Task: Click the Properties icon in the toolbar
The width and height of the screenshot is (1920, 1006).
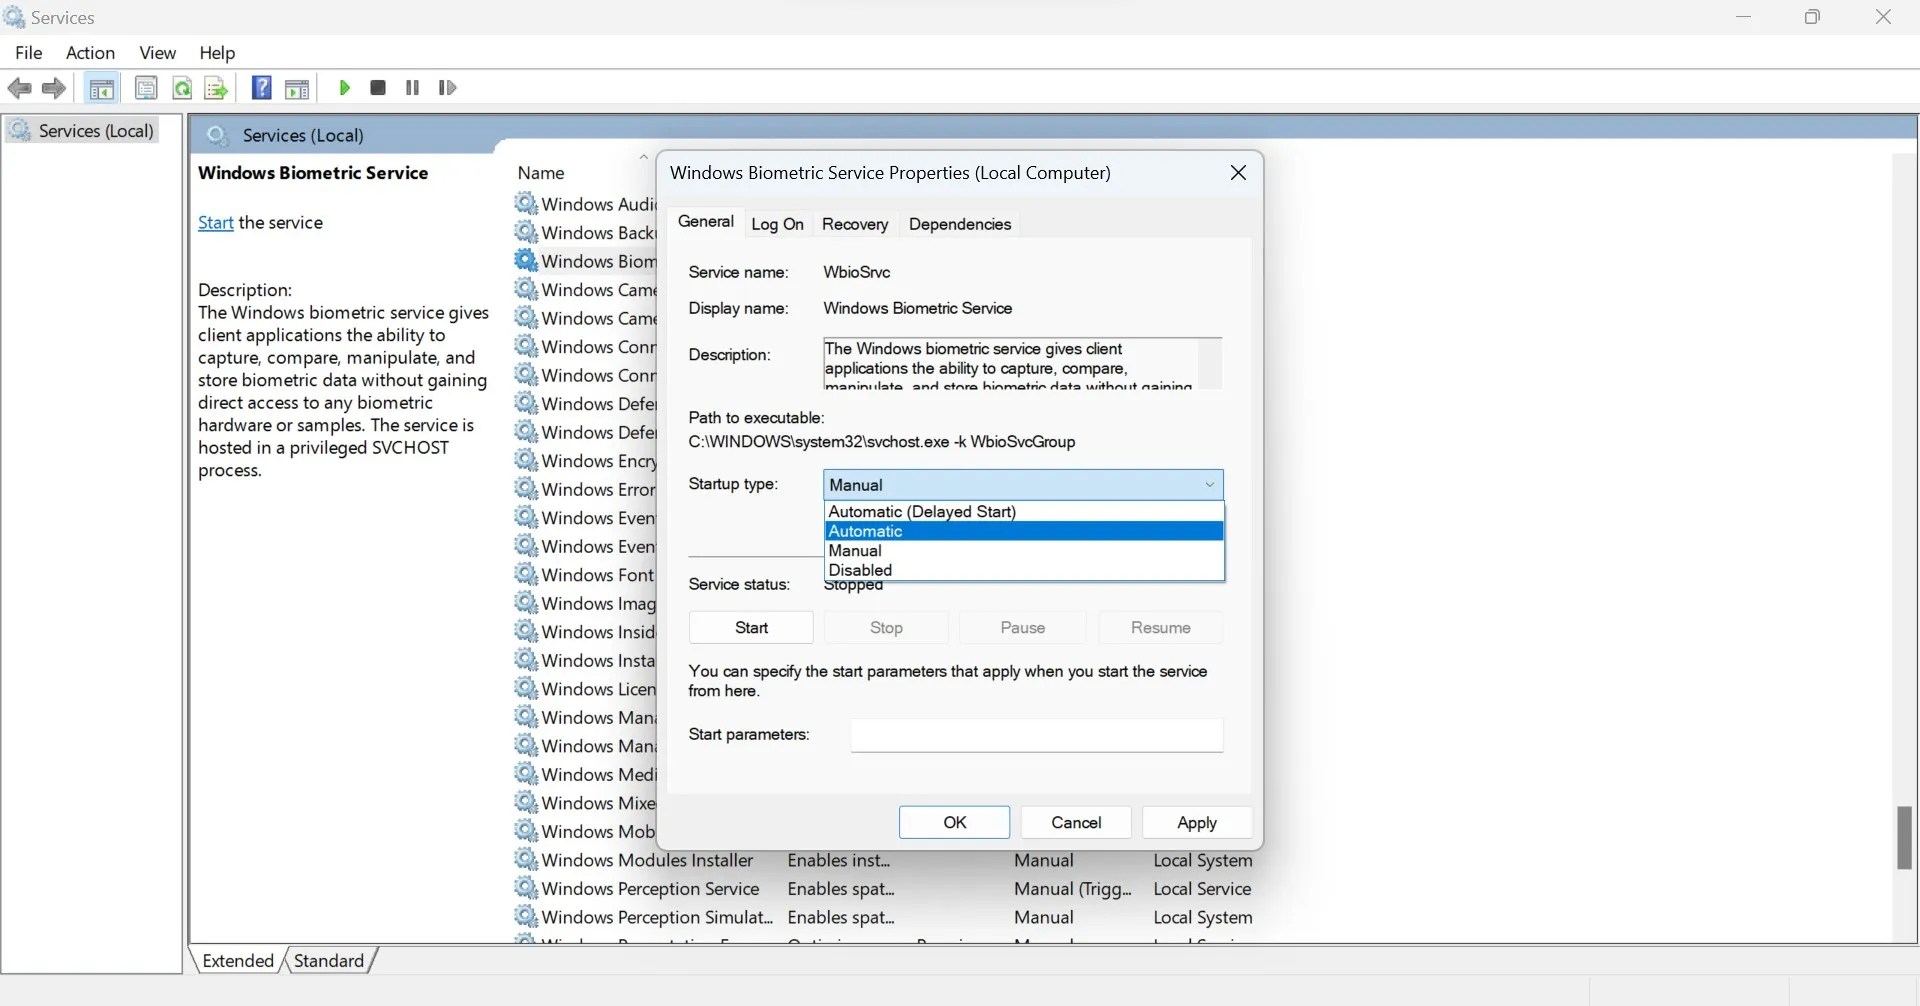Action: point(147,88)
